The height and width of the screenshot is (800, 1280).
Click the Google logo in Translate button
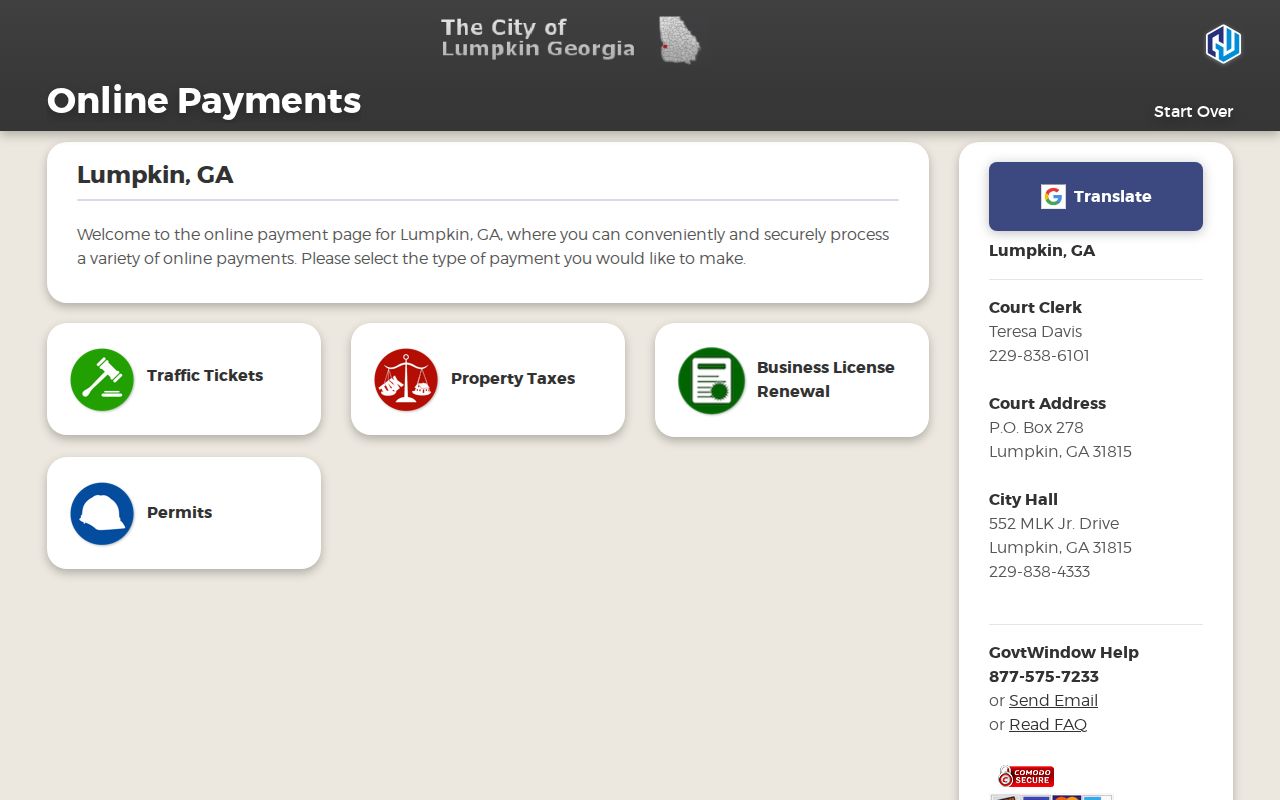[x=1053, y=197]
